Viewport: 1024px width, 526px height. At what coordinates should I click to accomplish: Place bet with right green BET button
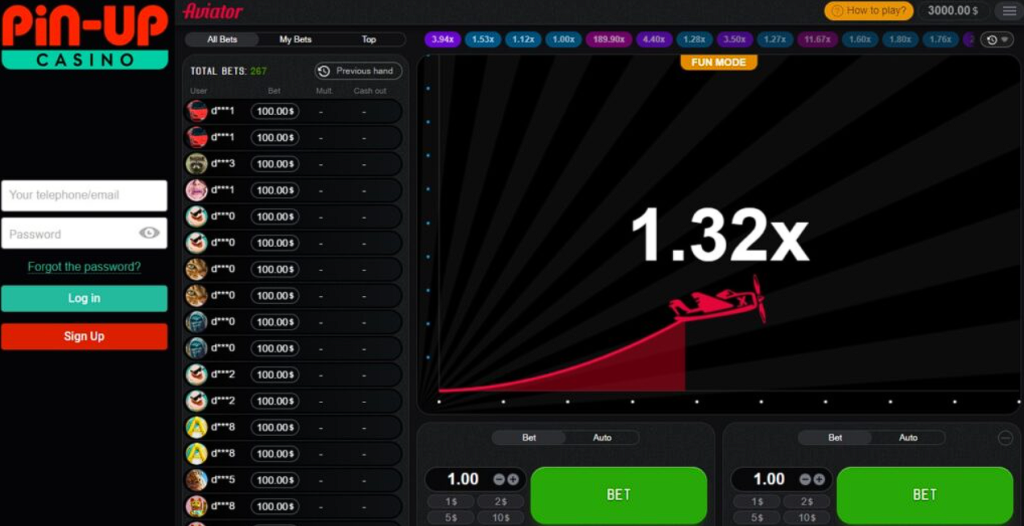[925, 495]
